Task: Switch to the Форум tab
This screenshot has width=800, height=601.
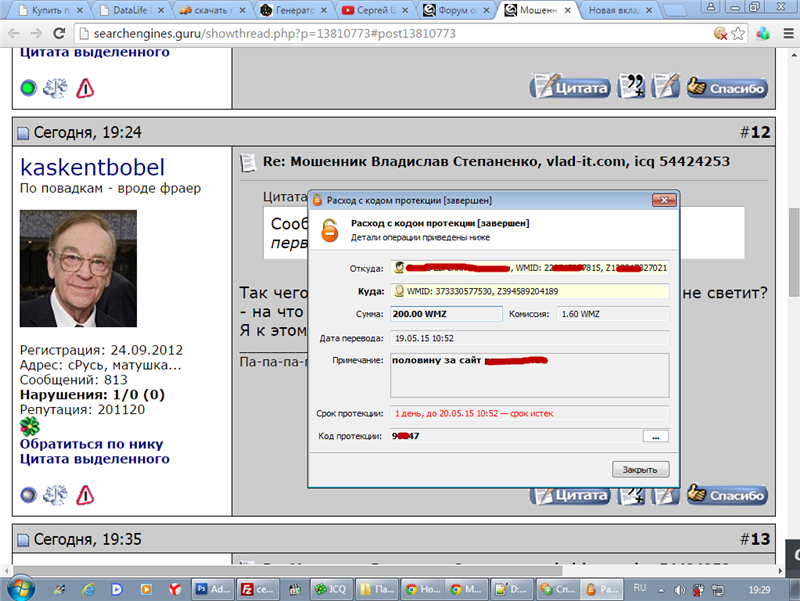Action: tap(457, 10)
